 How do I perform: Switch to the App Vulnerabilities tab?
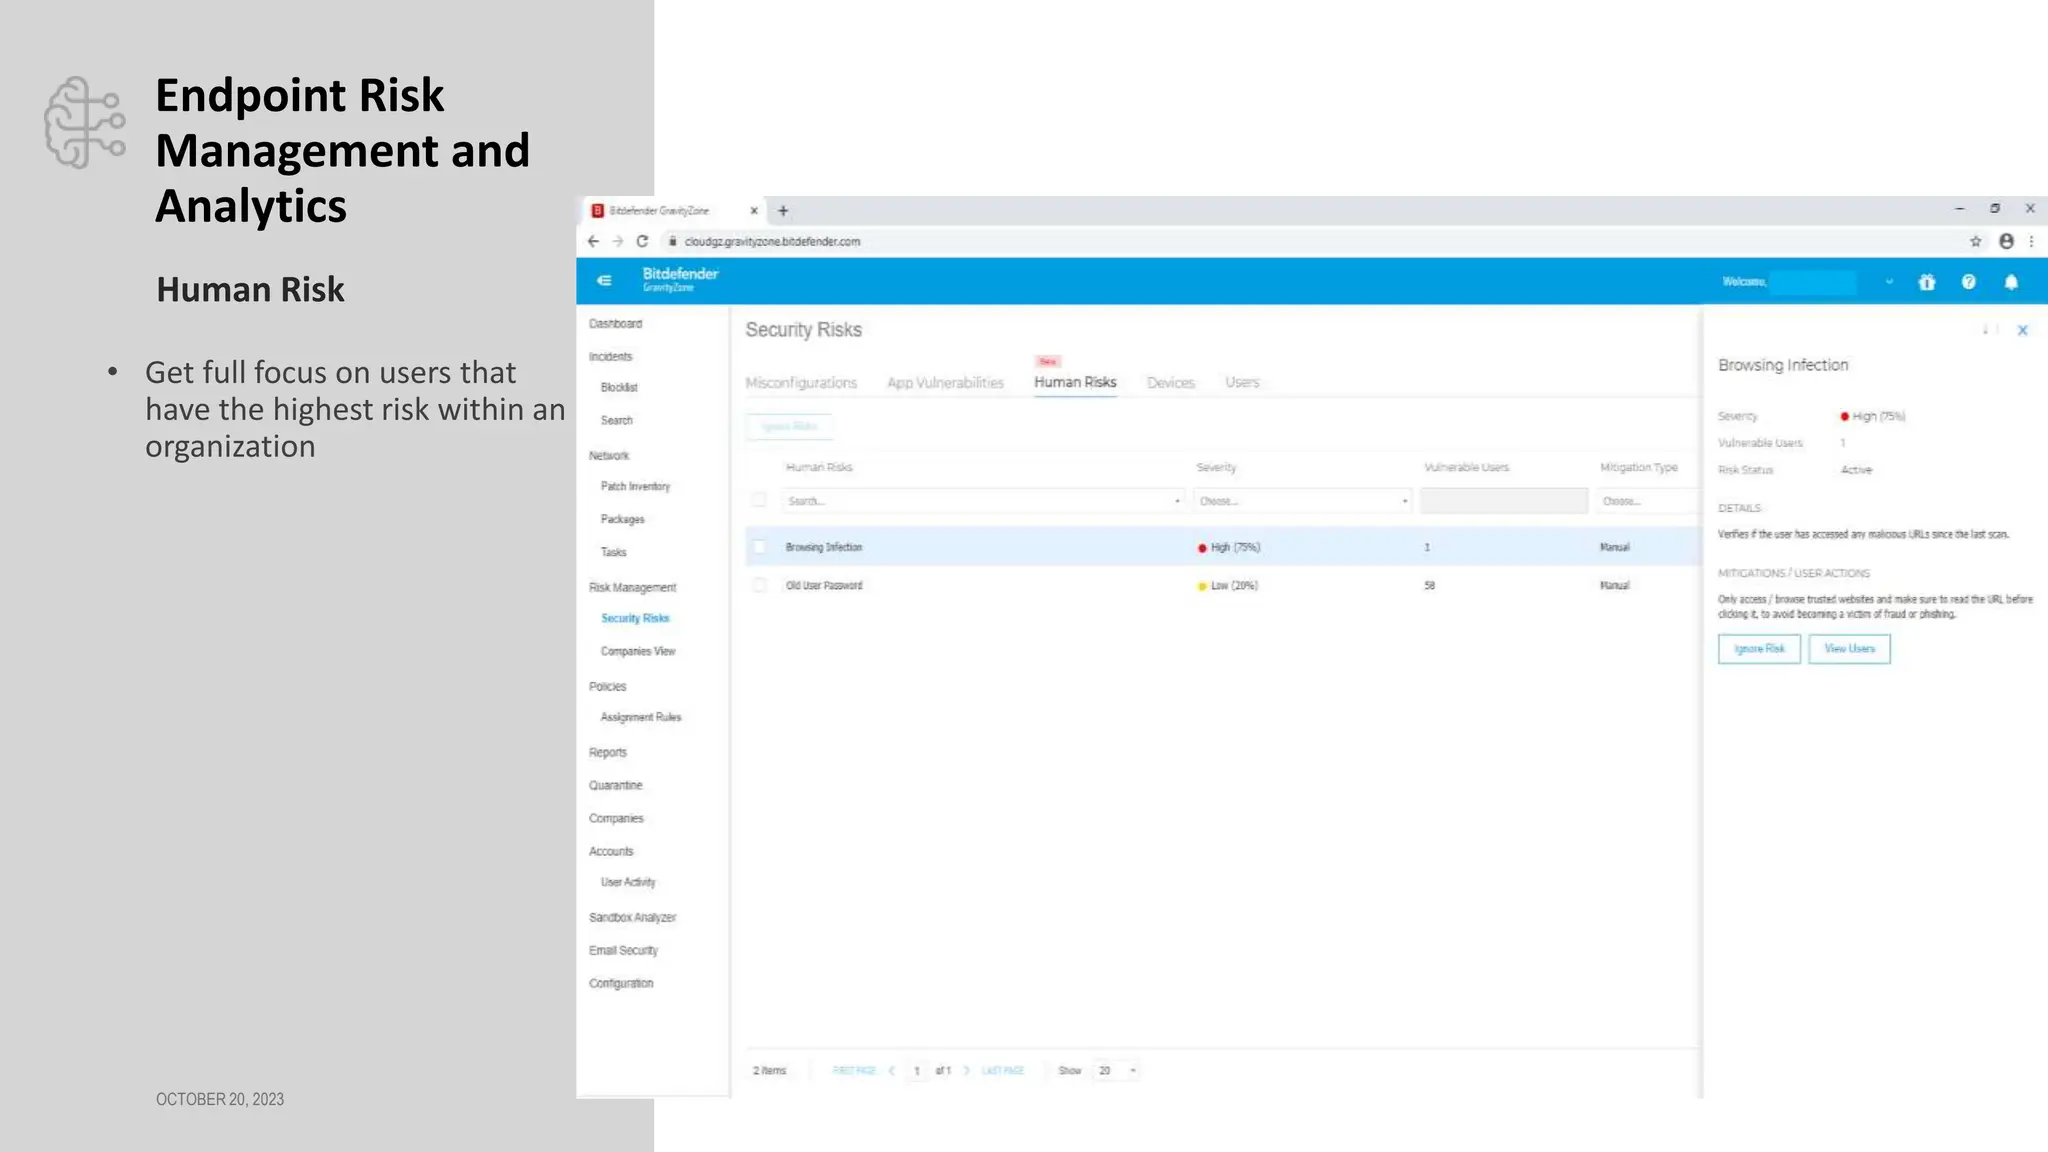coord(945,383)
